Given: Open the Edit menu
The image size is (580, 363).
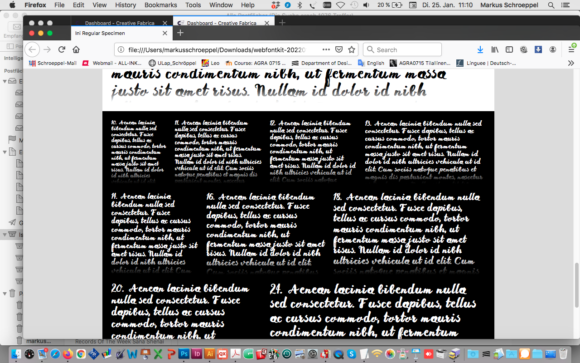Looking at the screenshot, I should (78, 5).
